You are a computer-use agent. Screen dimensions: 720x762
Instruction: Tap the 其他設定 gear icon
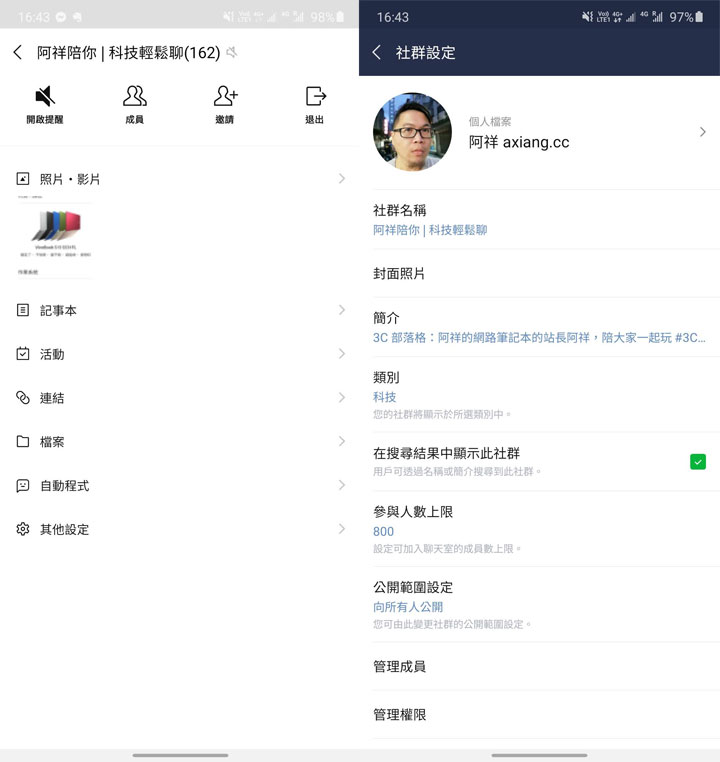(23, 529)
